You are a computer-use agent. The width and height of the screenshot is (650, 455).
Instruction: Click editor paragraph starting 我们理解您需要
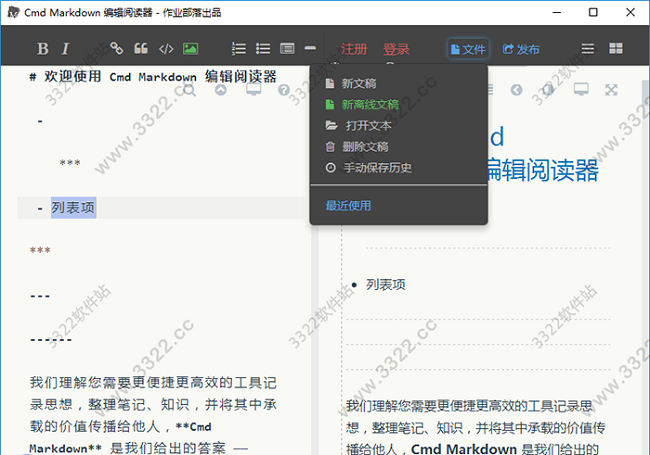point(153,415)
